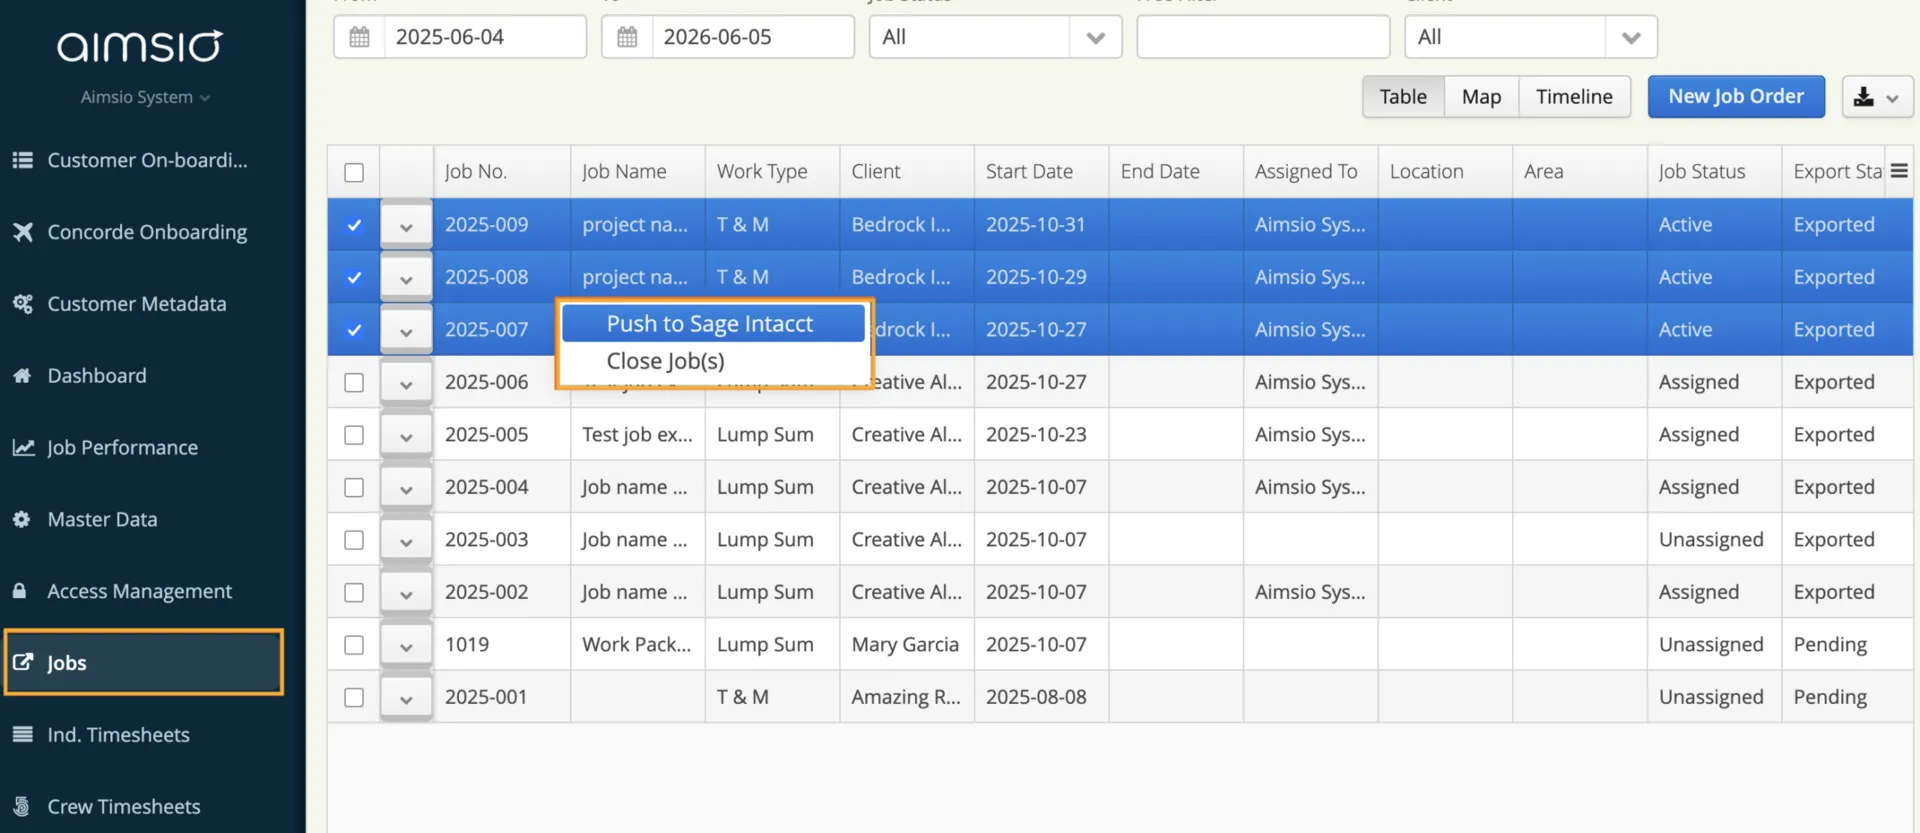1920x833 pixels.
Task: Open Customer Metadata page
Action: [x=137, y=304]
